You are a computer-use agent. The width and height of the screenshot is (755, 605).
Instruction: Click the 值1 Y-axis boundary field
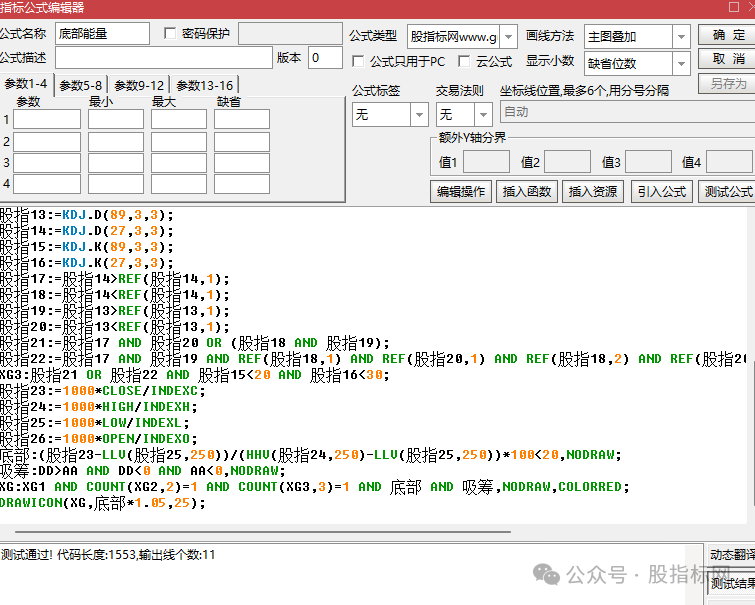point(486,162)
